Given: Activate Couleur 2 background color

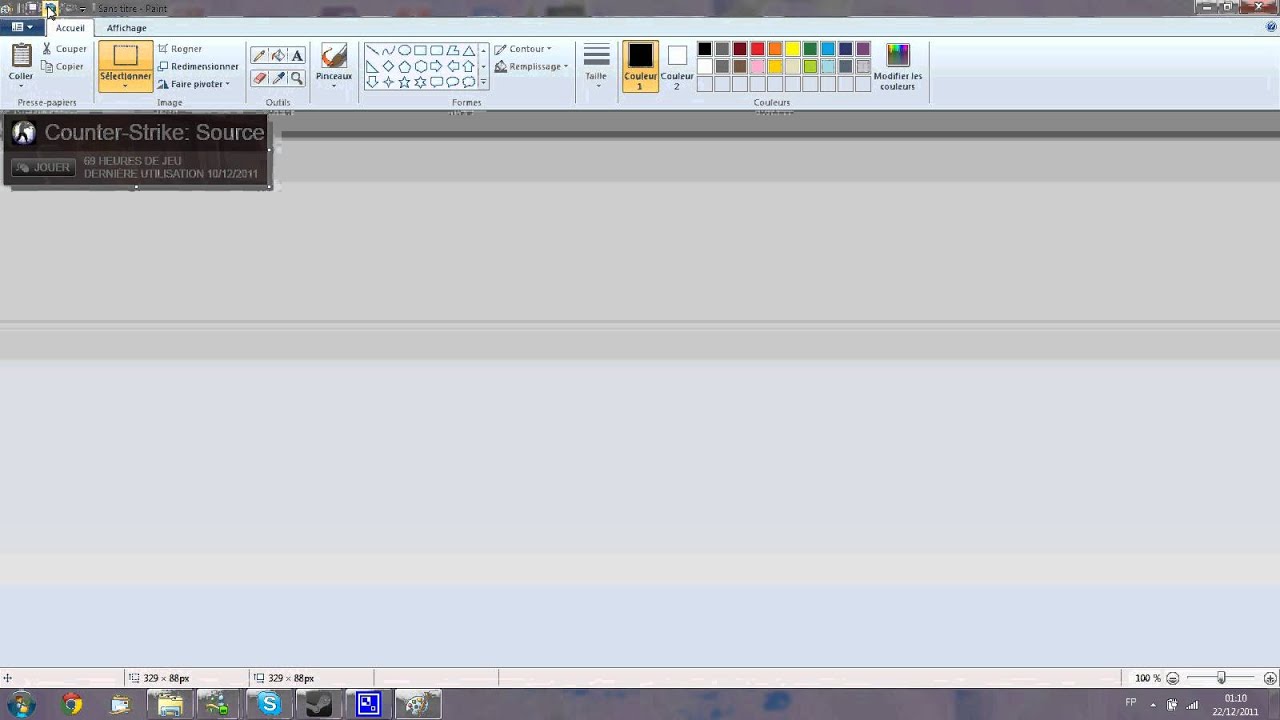Looking at the screenshot, I should (x=677, y=66).
